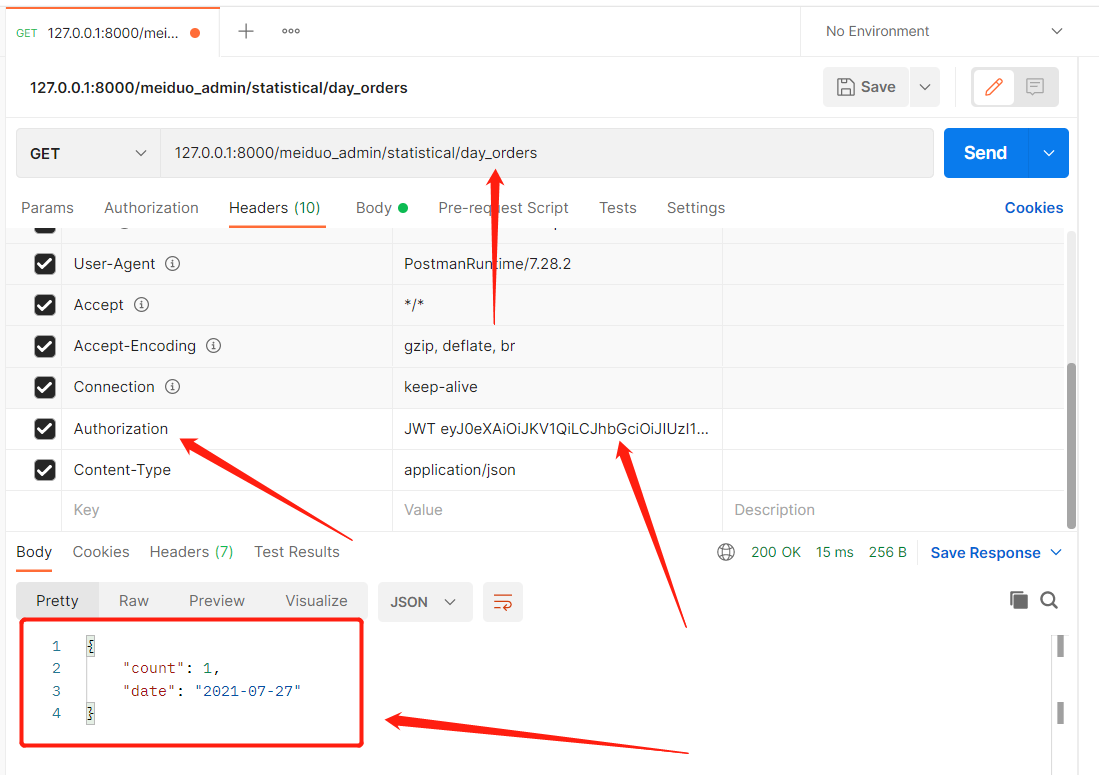Open the Test Results tab
The image size is (1099, 775).
point(296,552)
